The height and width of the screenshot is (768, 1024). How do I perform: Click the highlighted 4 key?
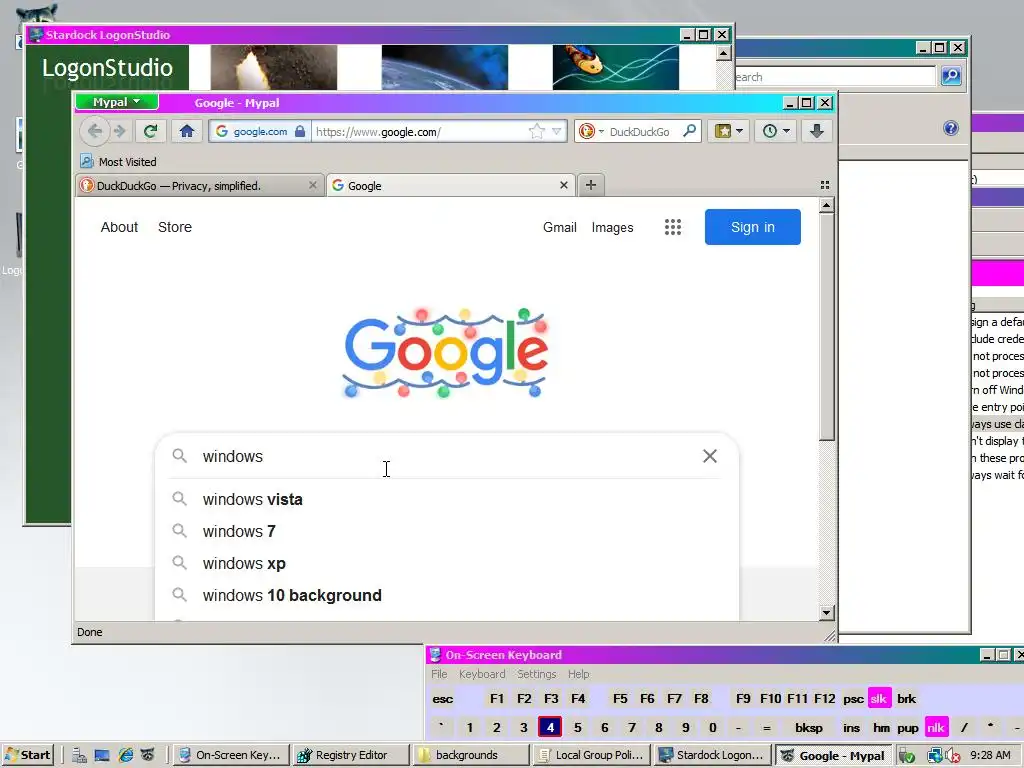coord(550,728)
